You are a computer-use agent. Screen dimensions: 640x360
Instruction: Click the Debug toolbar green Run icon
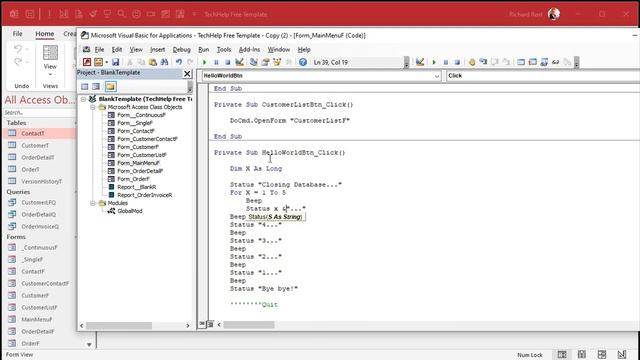(x=434, y=62)
